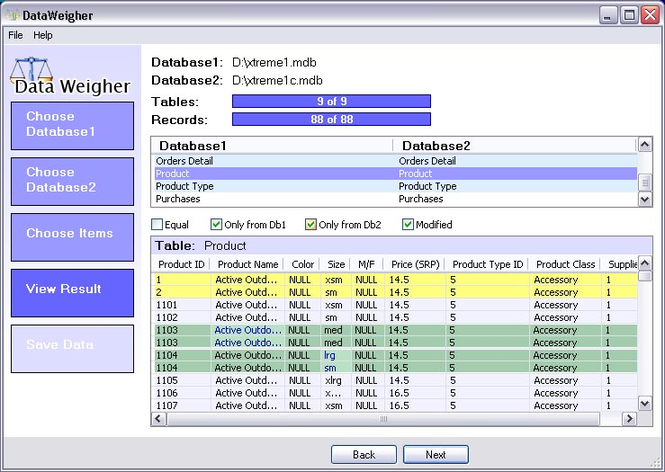Click the Product table scroll-down arrow

pyautogui.click(x=645, y=403)
